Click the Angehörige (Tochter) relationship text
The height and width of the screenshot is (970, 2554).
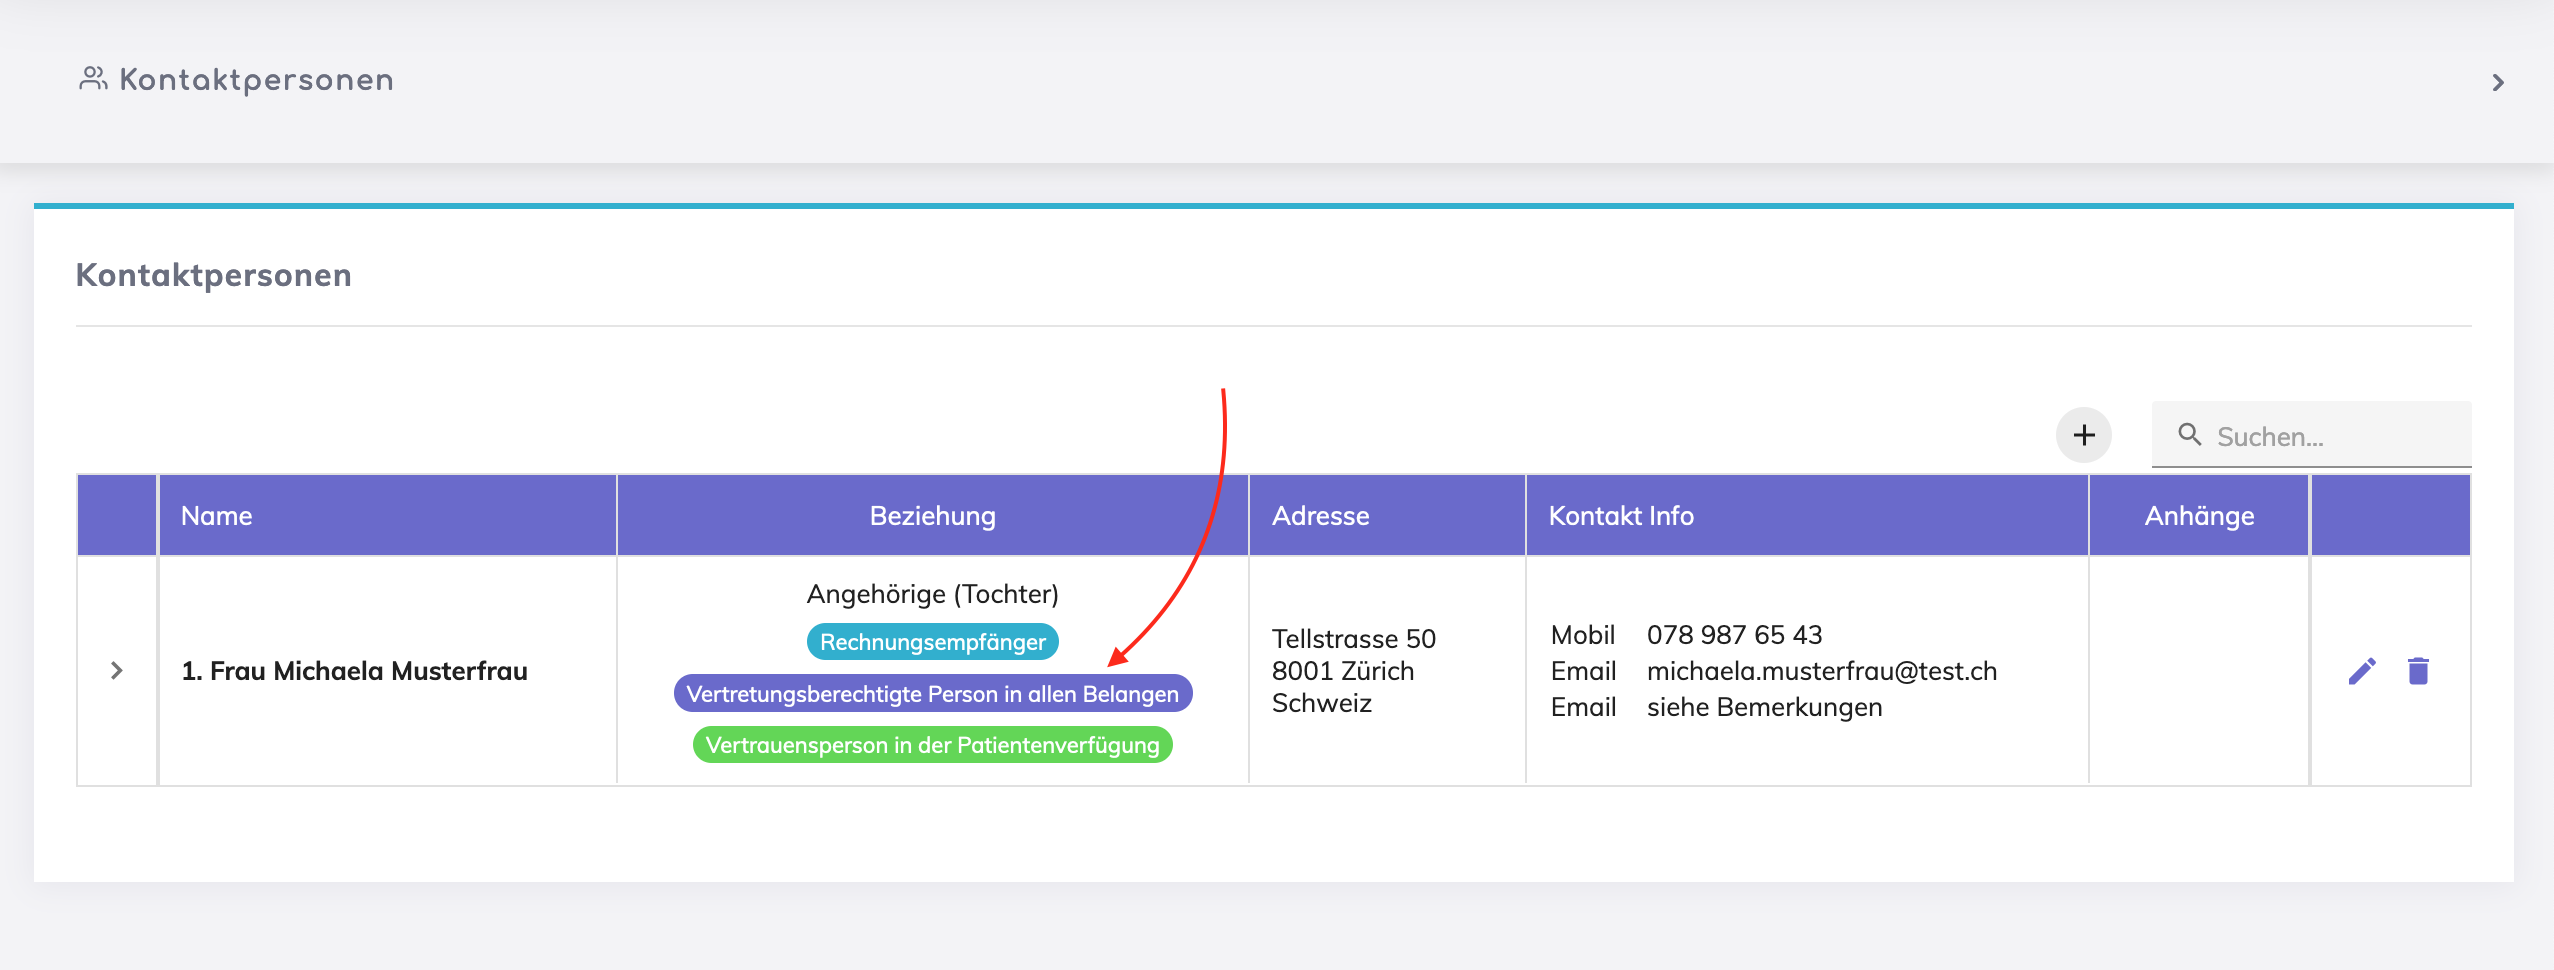tap(932, 594)
